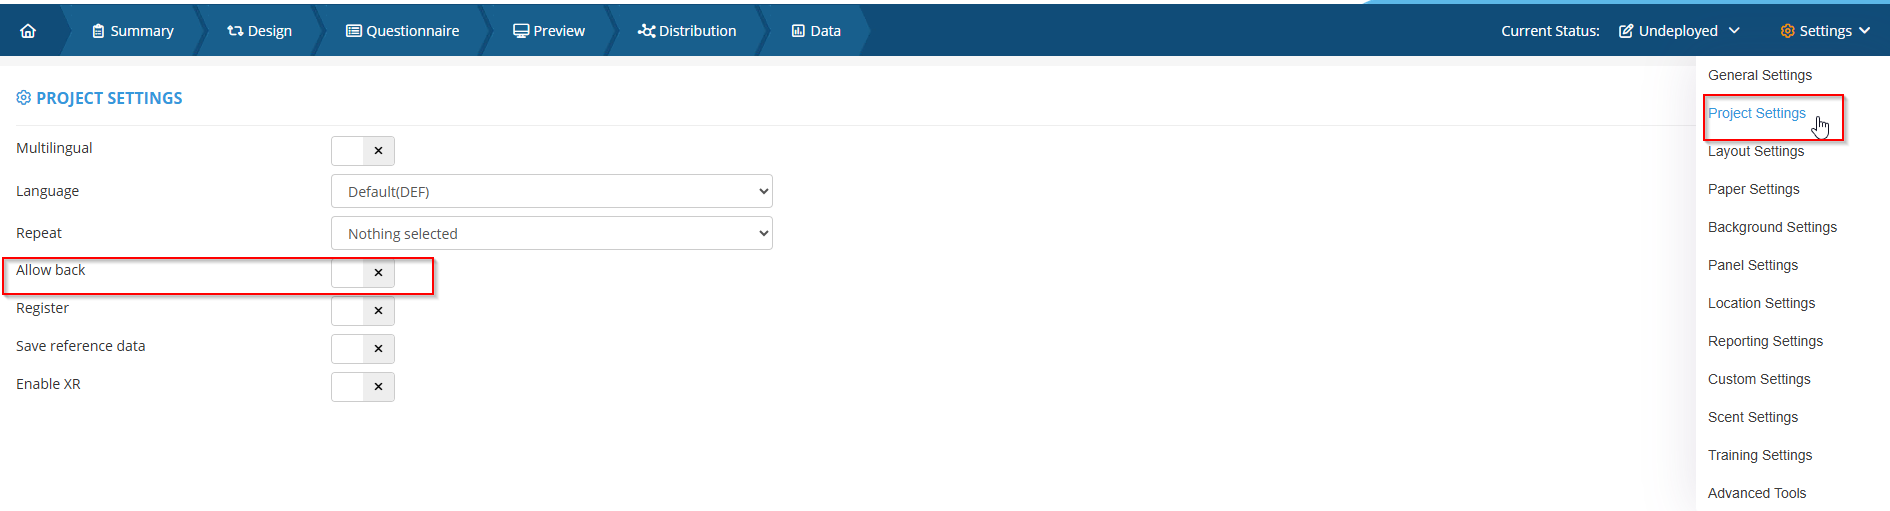Viewport: 1890px width, 511px height.
Task: Click the Distribution network icon
Action: pyautogui.click(x=646, y=31)
